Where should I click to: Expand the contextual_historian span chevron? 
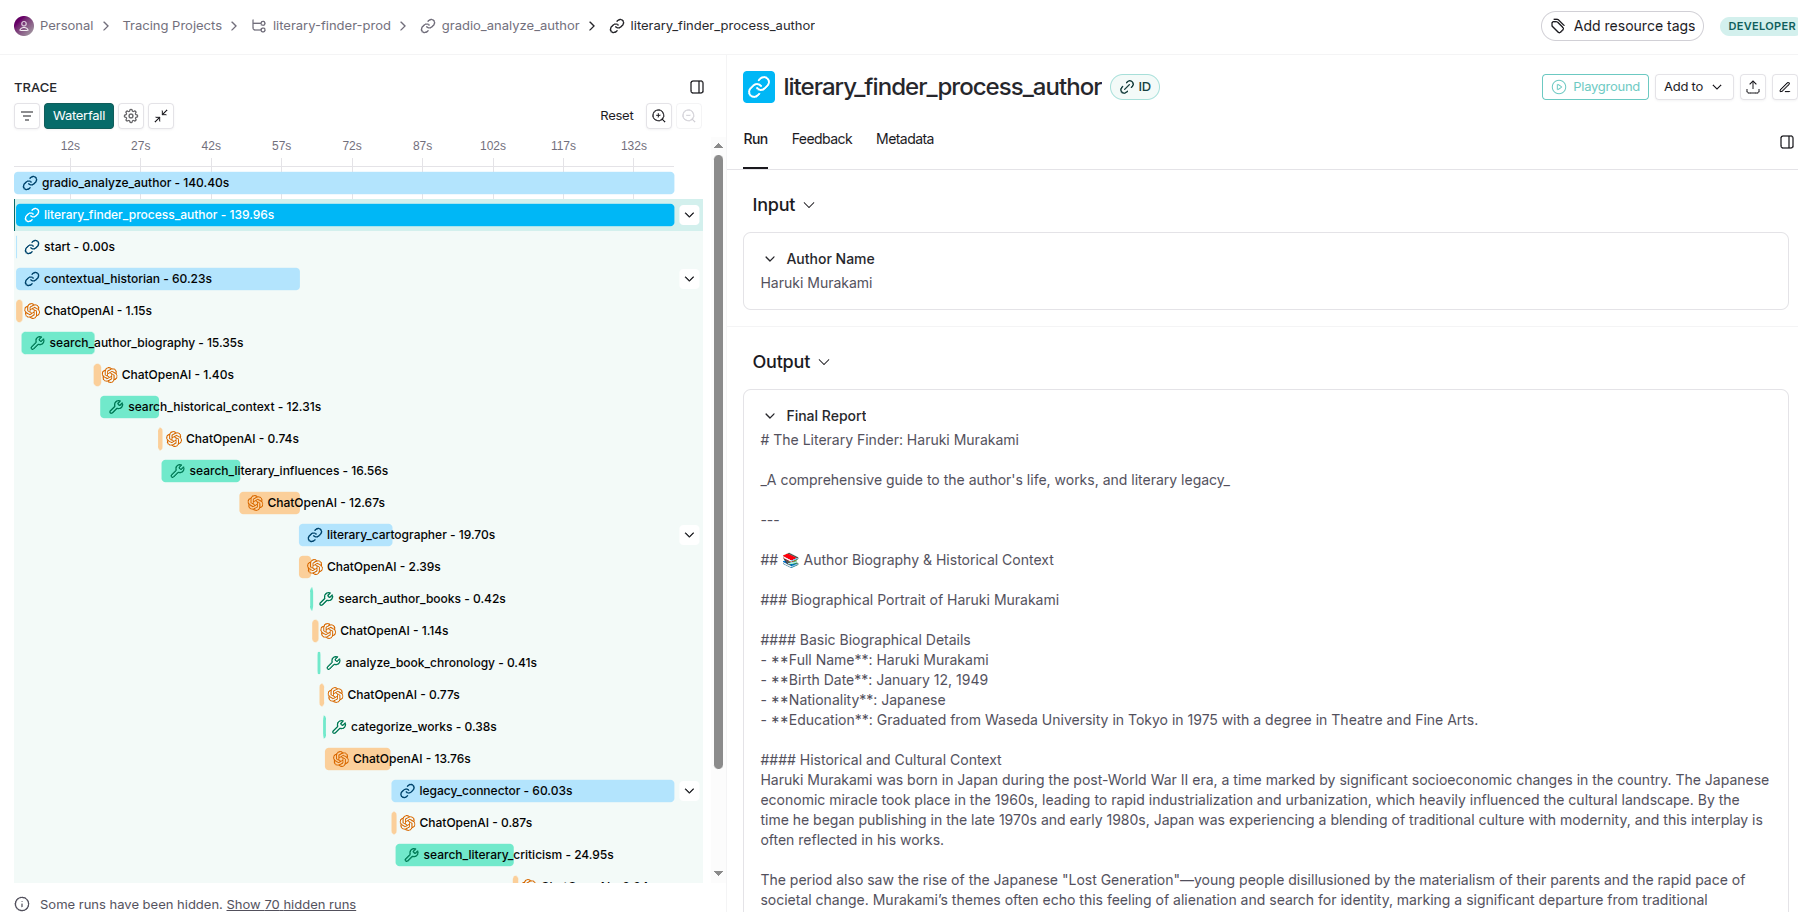[x=689, y=279]
